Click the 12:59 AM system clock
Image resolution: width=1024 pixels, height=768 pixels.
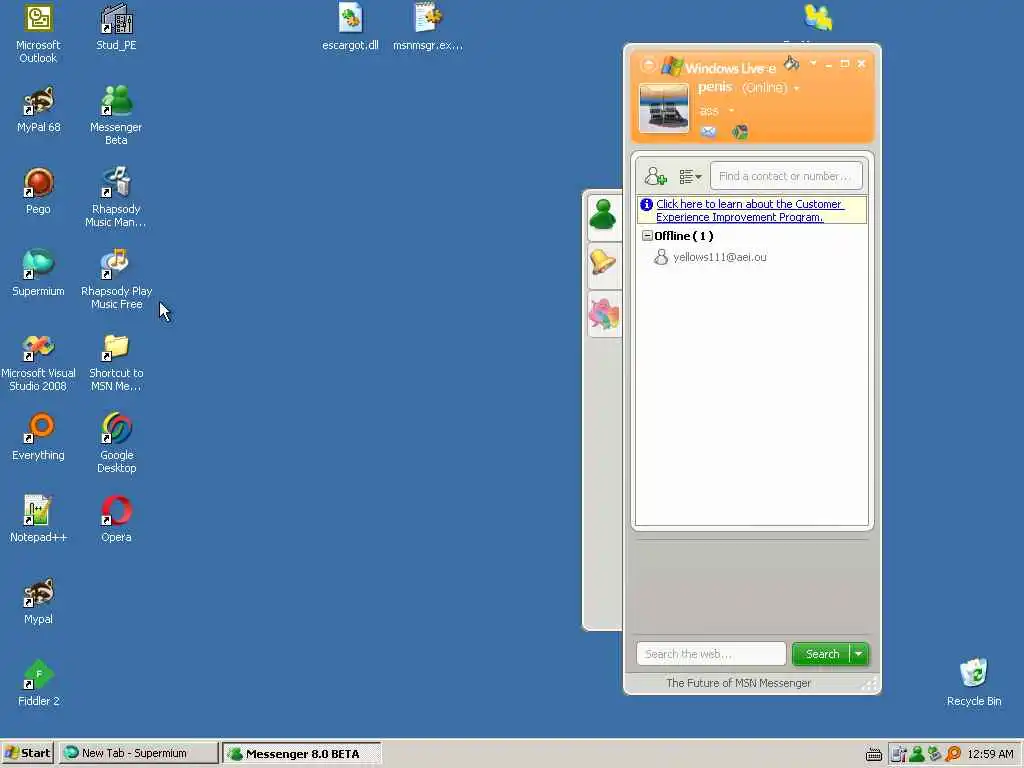(x=990, y=754)
